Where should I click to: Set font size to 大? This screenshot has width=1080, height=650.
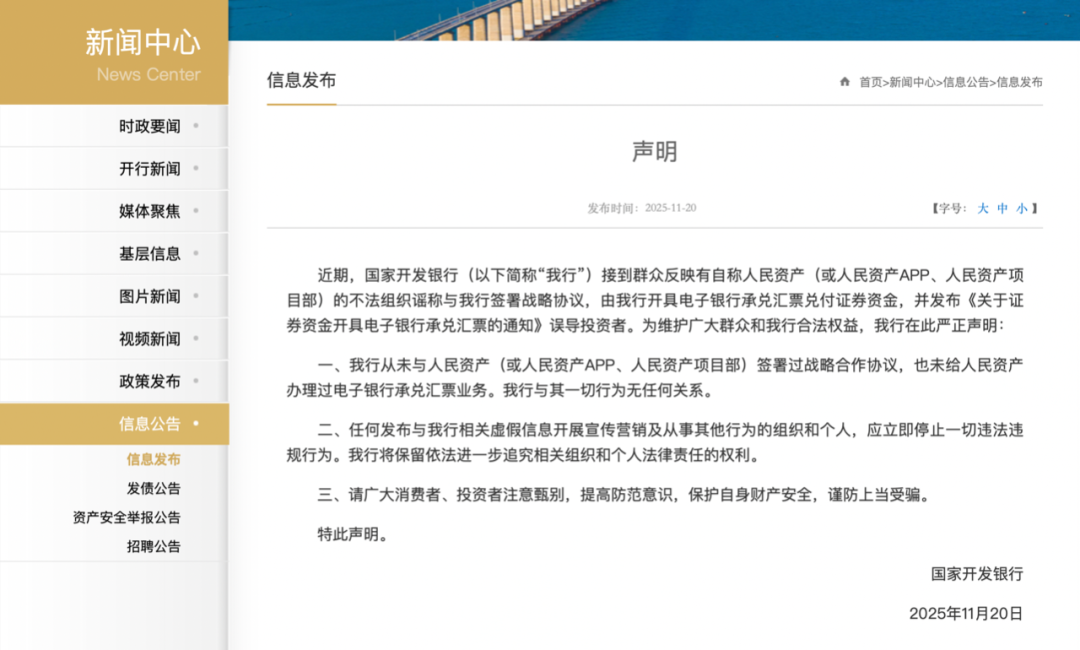point(983,208)
